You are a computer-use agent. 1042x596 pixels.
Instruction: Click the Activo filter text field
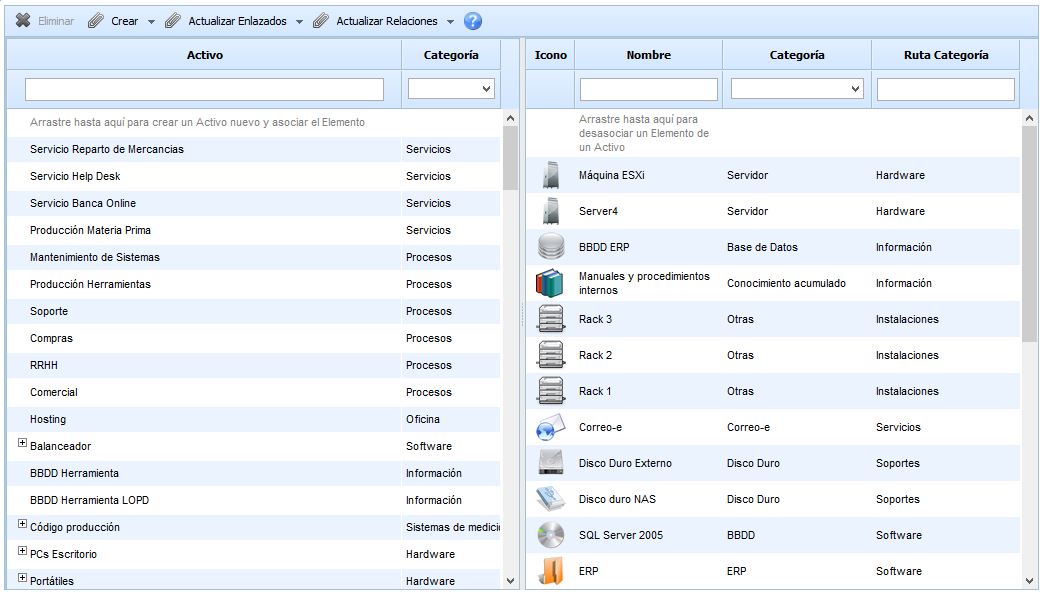(204, 89)
